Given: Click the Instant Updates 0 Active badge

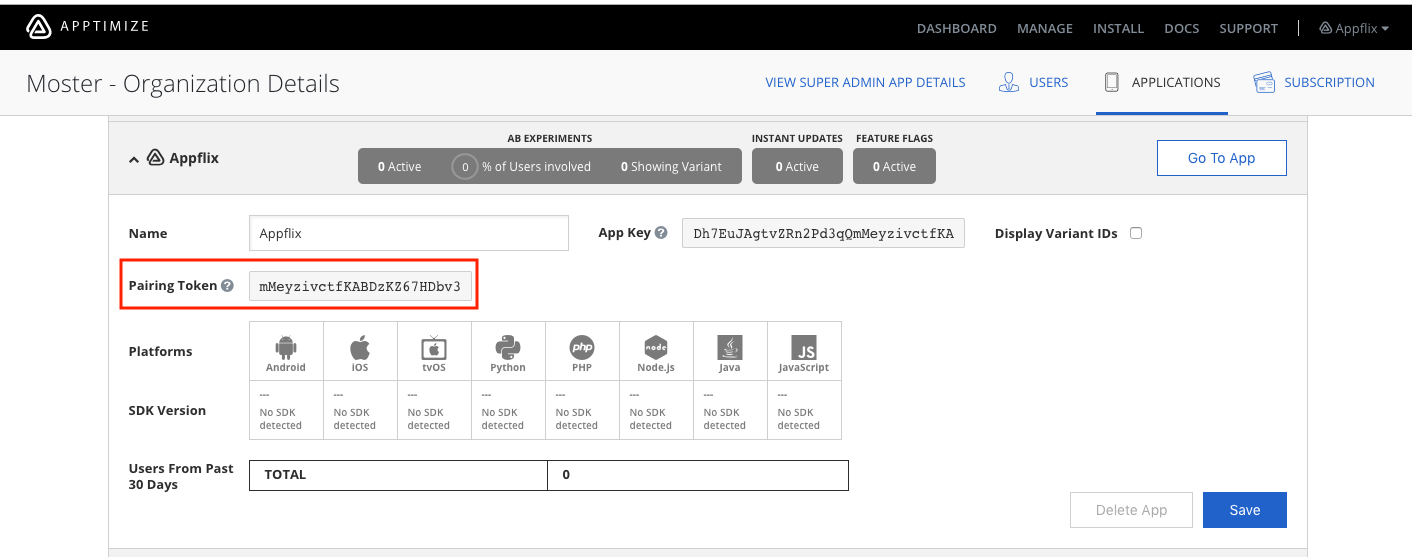Looking at the screenshot, I should point(797,167).
